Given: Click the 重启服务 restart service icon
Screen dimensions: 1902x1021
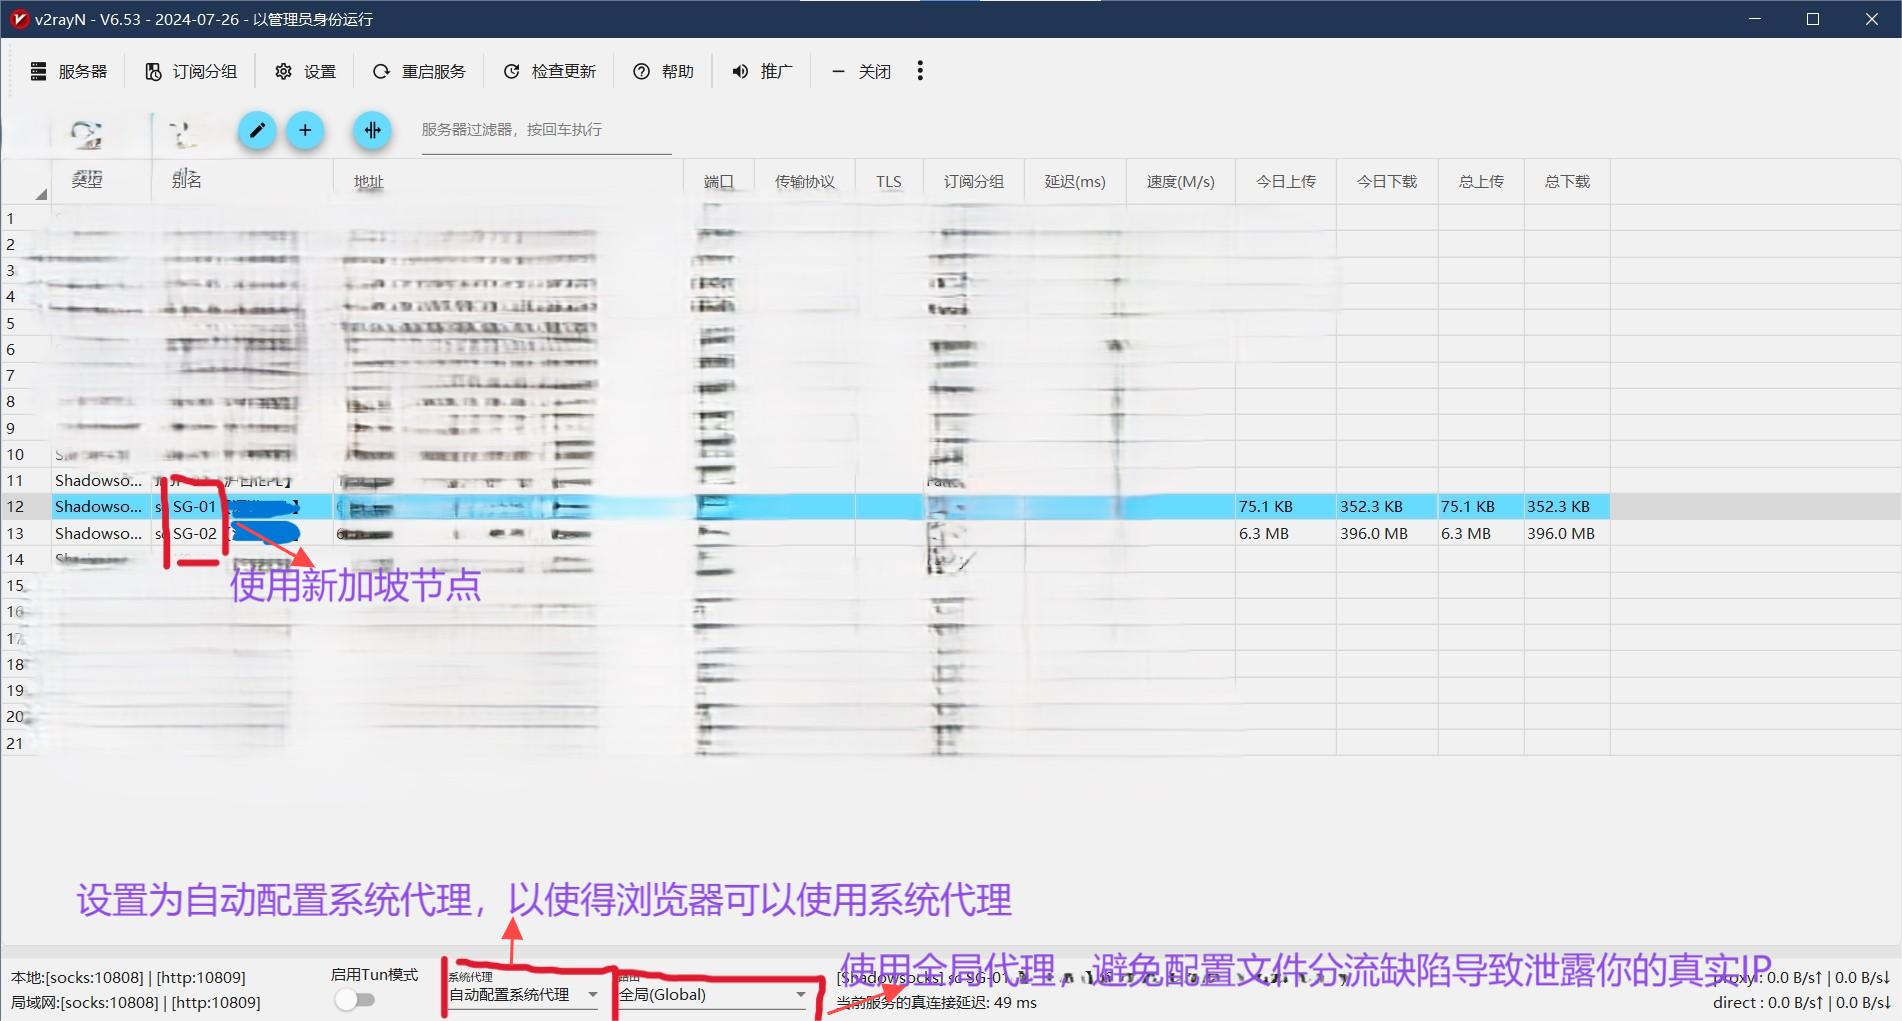Looking at the screenshot, I should 381,71.
